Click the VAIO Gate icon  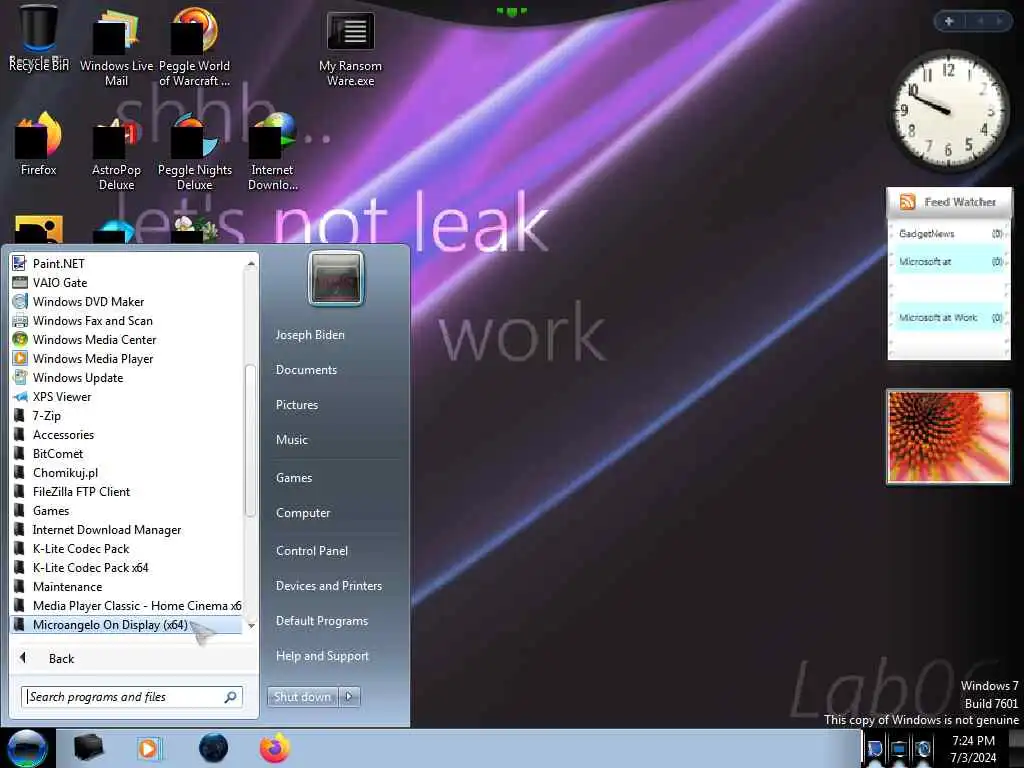20,282
